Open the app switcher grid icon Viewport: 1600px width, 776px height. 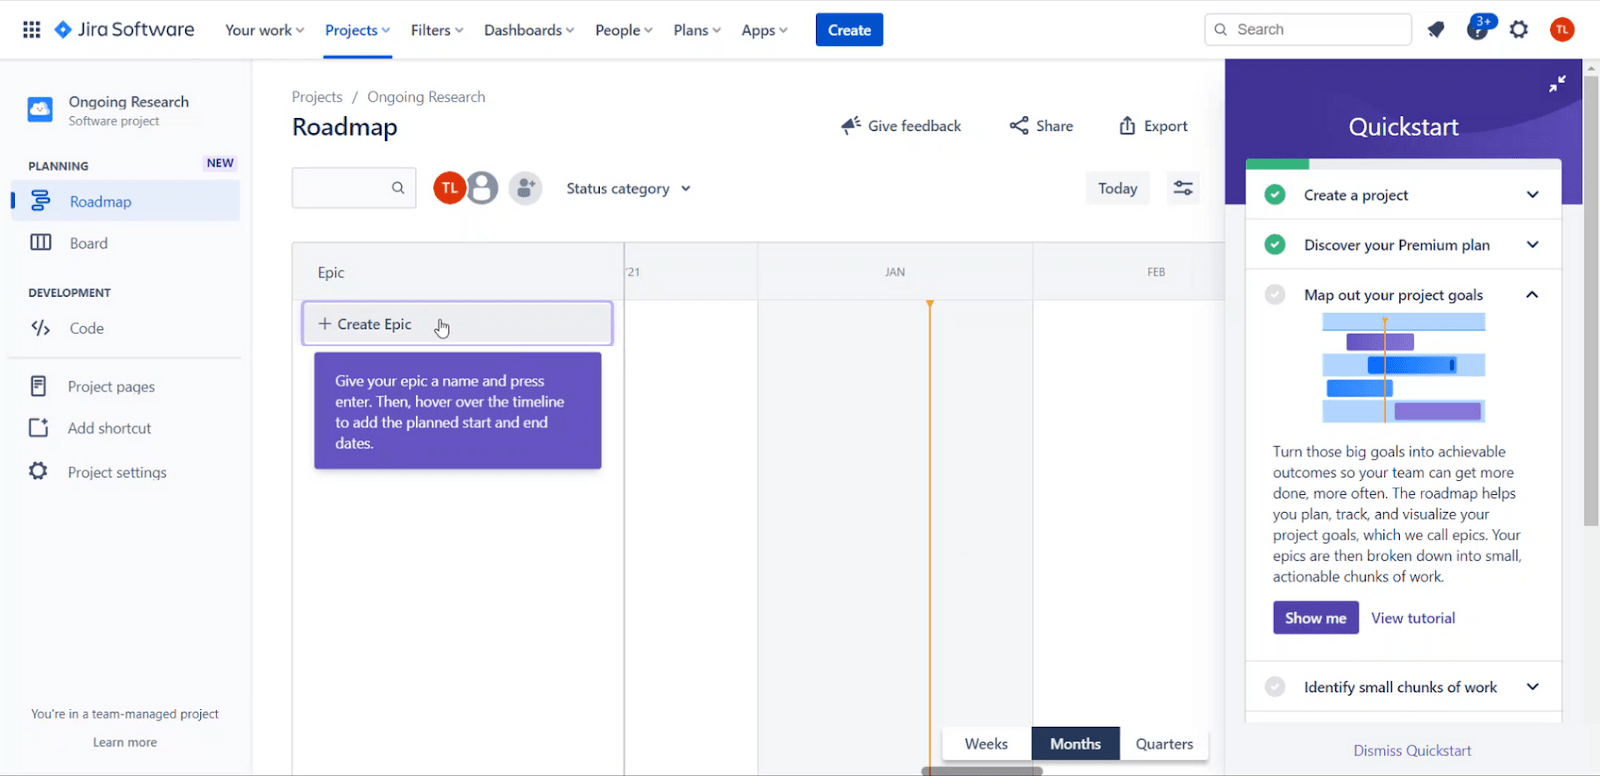click(x=32, y=30)
